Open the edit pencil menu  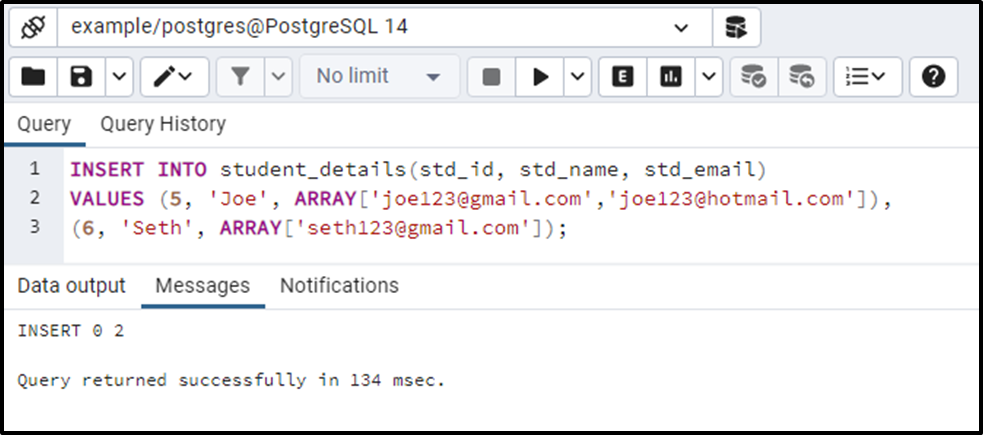pos(174,77)
